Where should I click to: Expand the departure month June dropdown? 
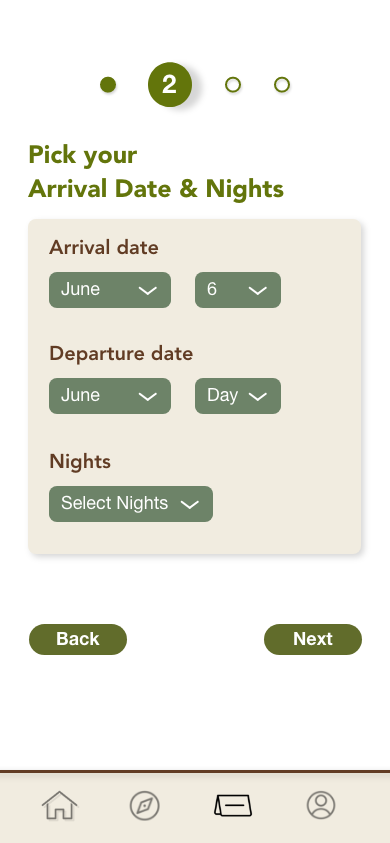click(110, 396)
